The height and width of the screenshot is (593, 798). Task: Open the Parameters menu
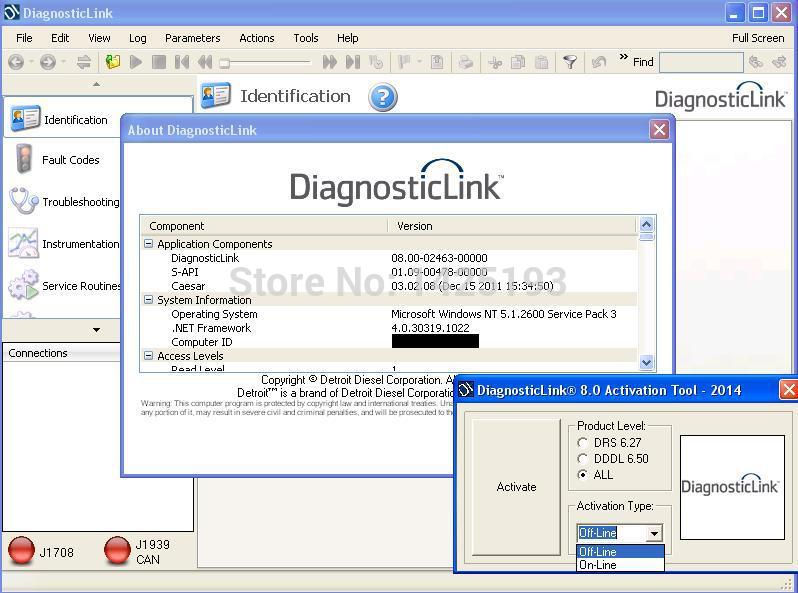point(192,38)
